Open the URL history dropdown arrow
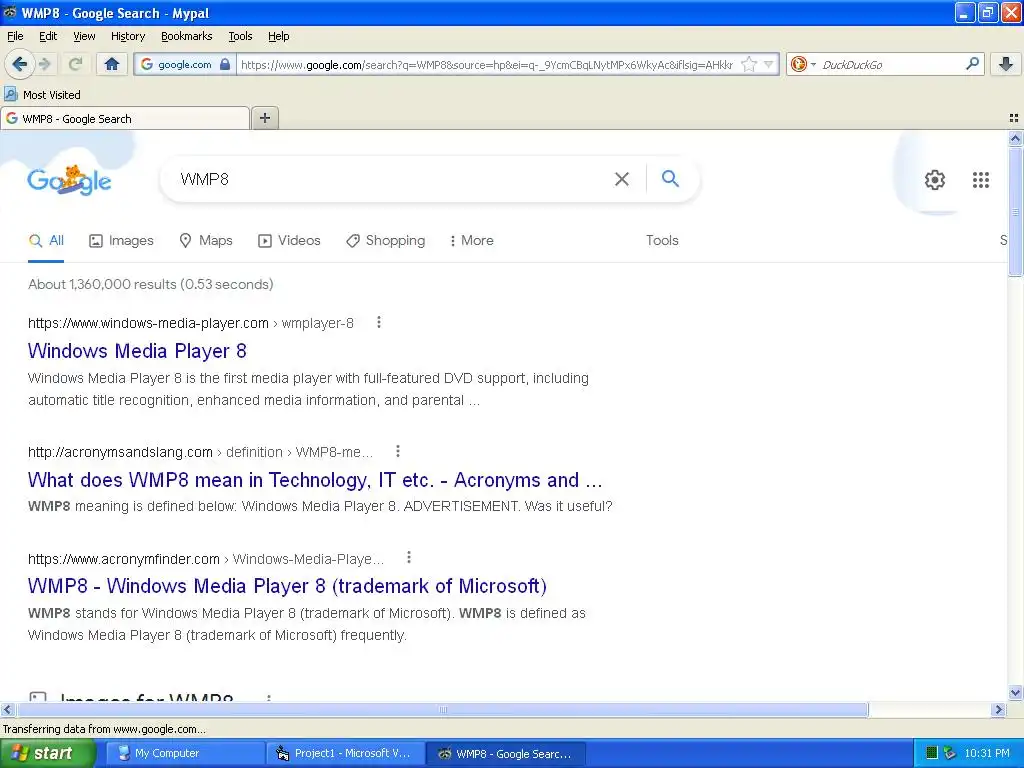This screenshot has height=768, width=1024. click(x=769, y=64)
